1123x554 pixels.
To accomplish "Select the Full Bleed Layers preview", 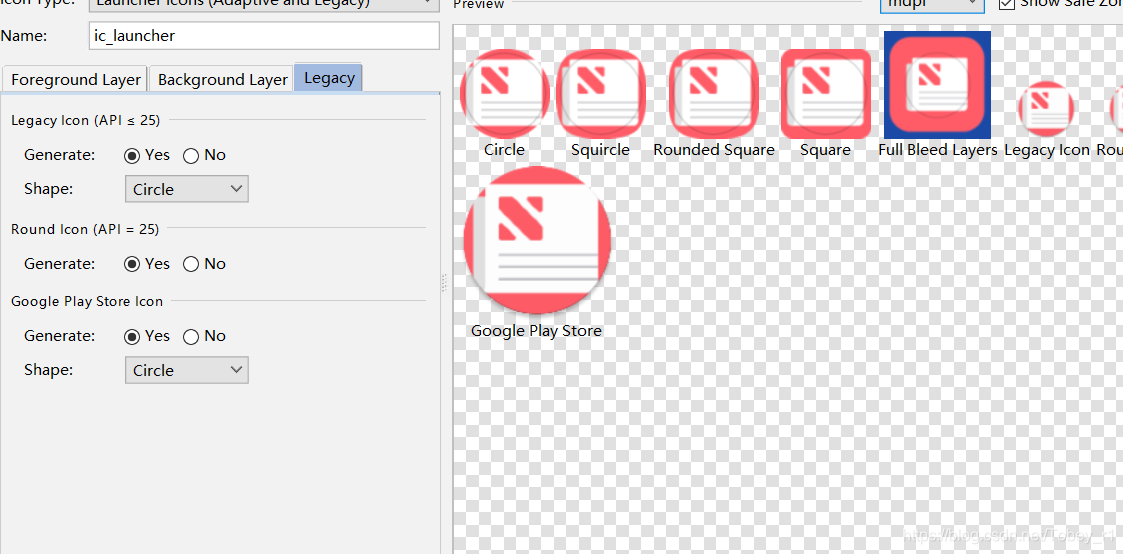I will coord(938,84).
